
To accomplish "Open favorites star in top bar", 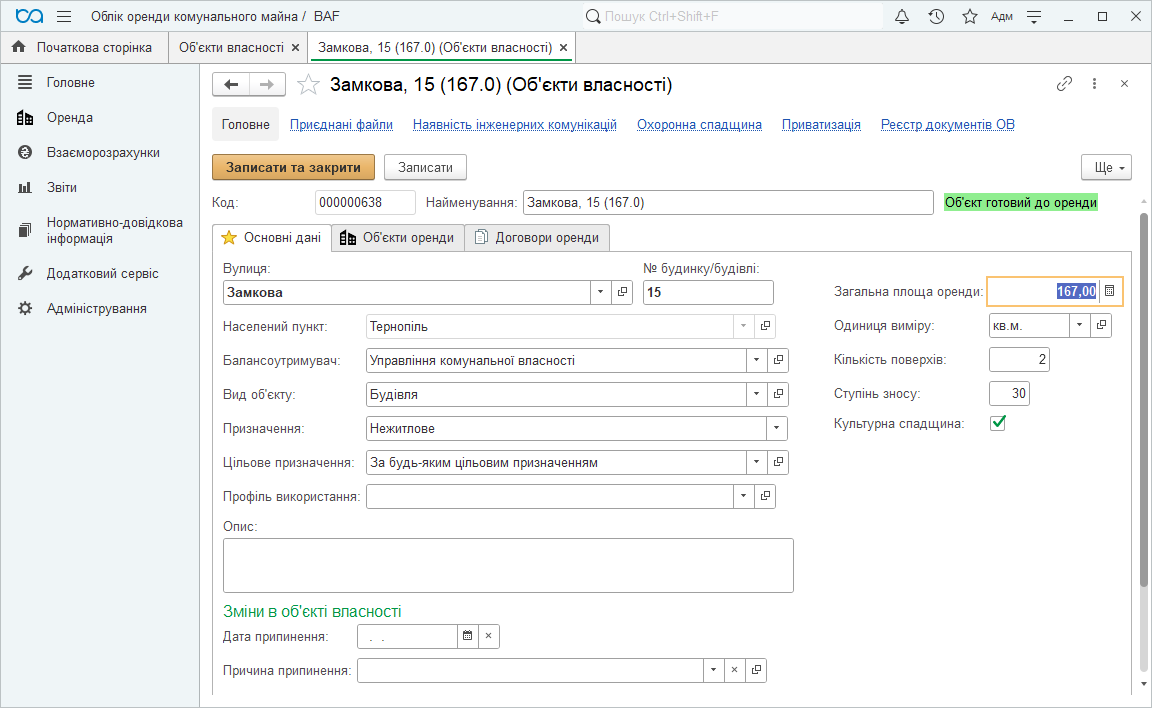I will [x=969, y=17].
